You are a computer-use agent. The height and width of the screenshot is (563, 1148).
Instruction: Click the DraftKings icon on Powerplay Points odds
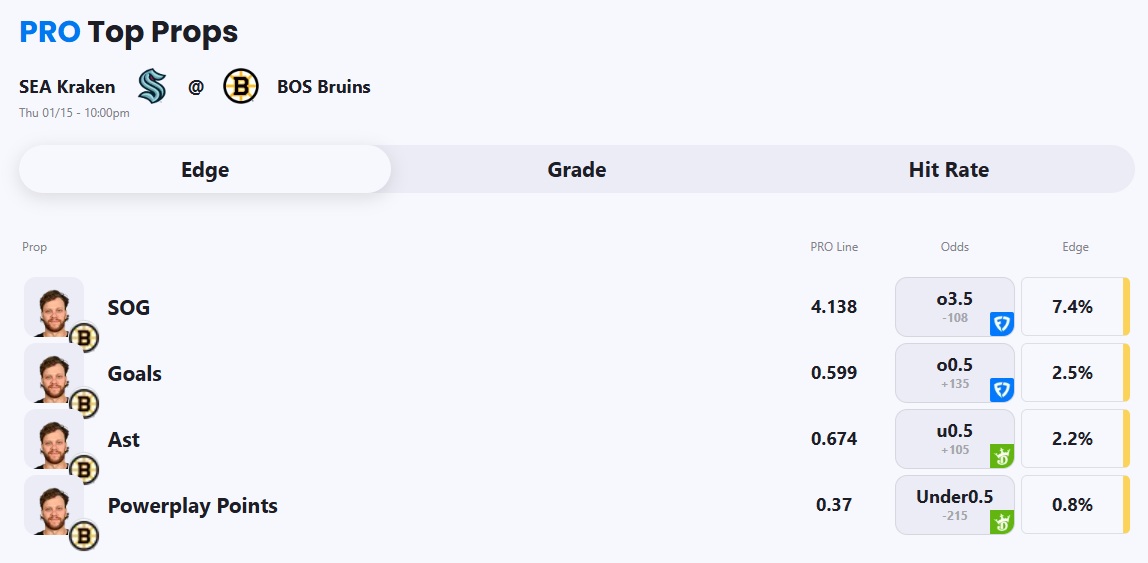[1001, 522]
